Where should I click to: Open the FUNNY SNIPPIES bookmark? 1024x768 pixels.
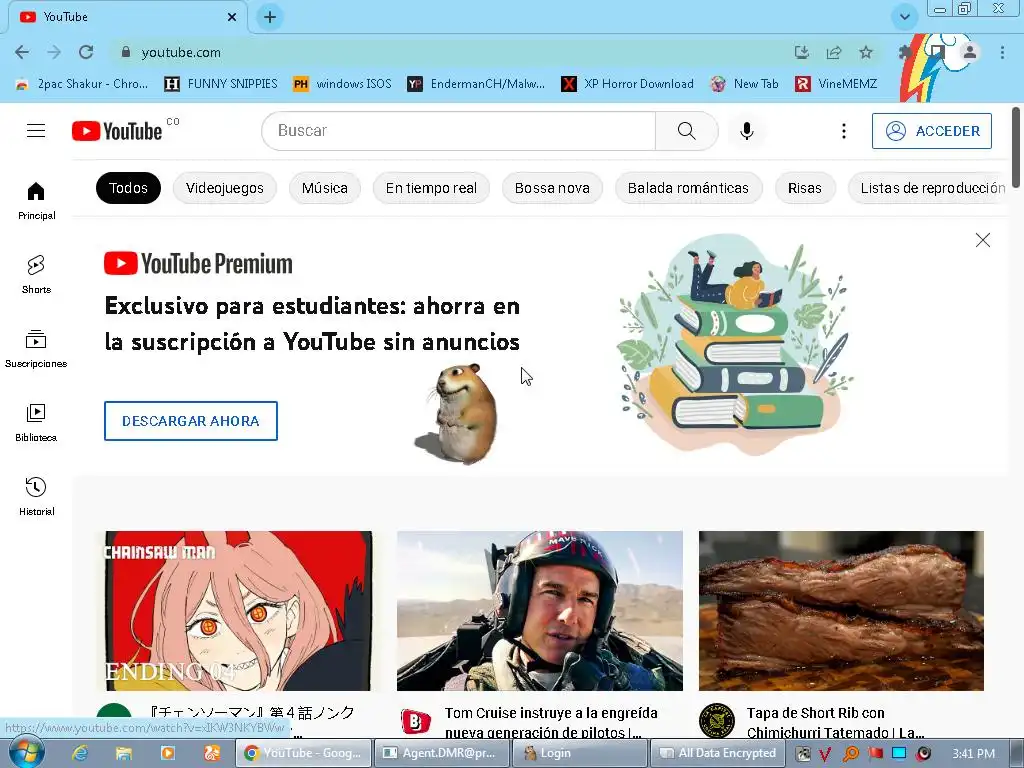click(221, 84)
